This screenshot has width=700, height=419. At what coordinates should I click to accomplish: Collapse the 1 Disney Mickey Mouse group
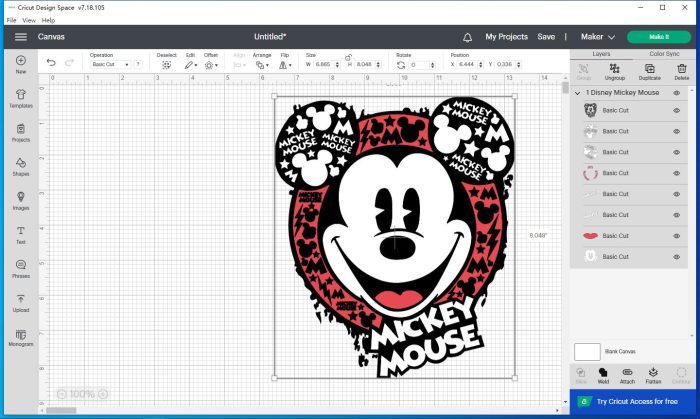[x=577, y=93]
